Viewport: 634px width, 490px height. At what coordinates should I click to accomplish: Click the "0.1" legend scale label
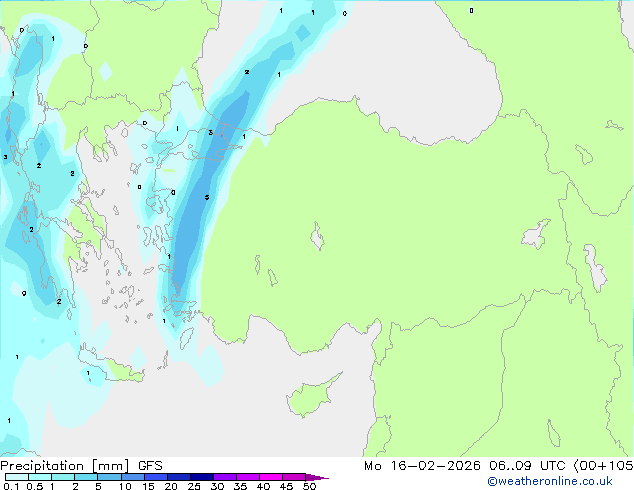[x=11, y=486]
